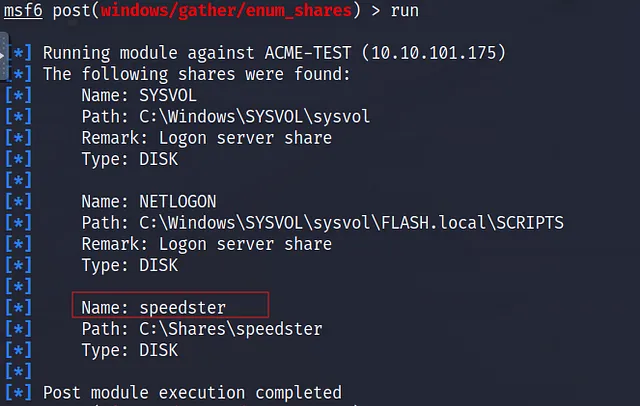Select the 'Name: SYSVOL' entry
640x406 pixels.
tap(139, 95)
